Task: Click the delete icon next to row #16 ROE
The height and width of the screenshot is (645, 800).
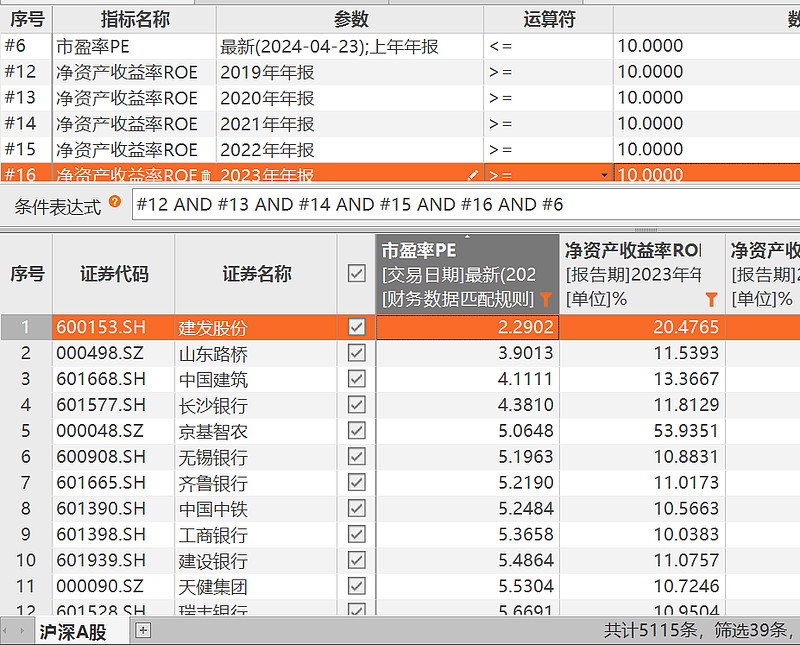Action: [206, 176]
